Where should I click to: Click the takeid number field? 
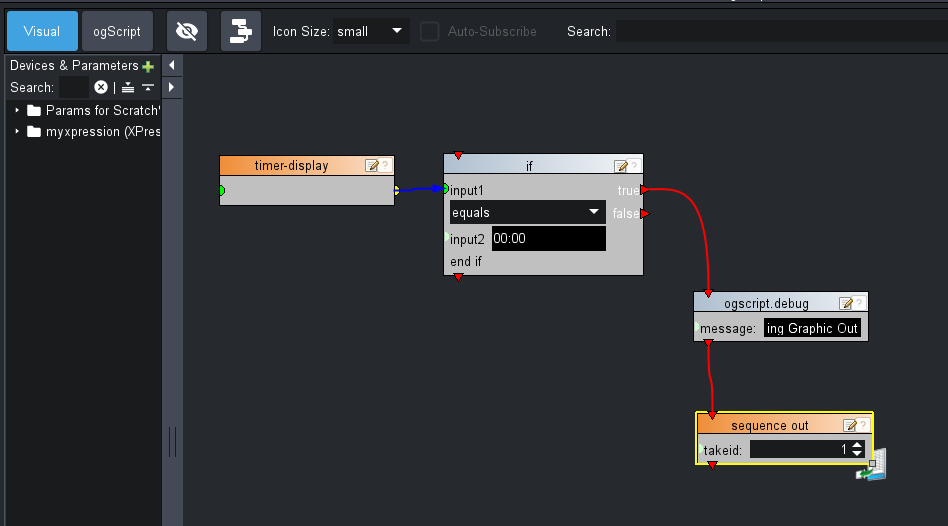[x=800, y=449]
